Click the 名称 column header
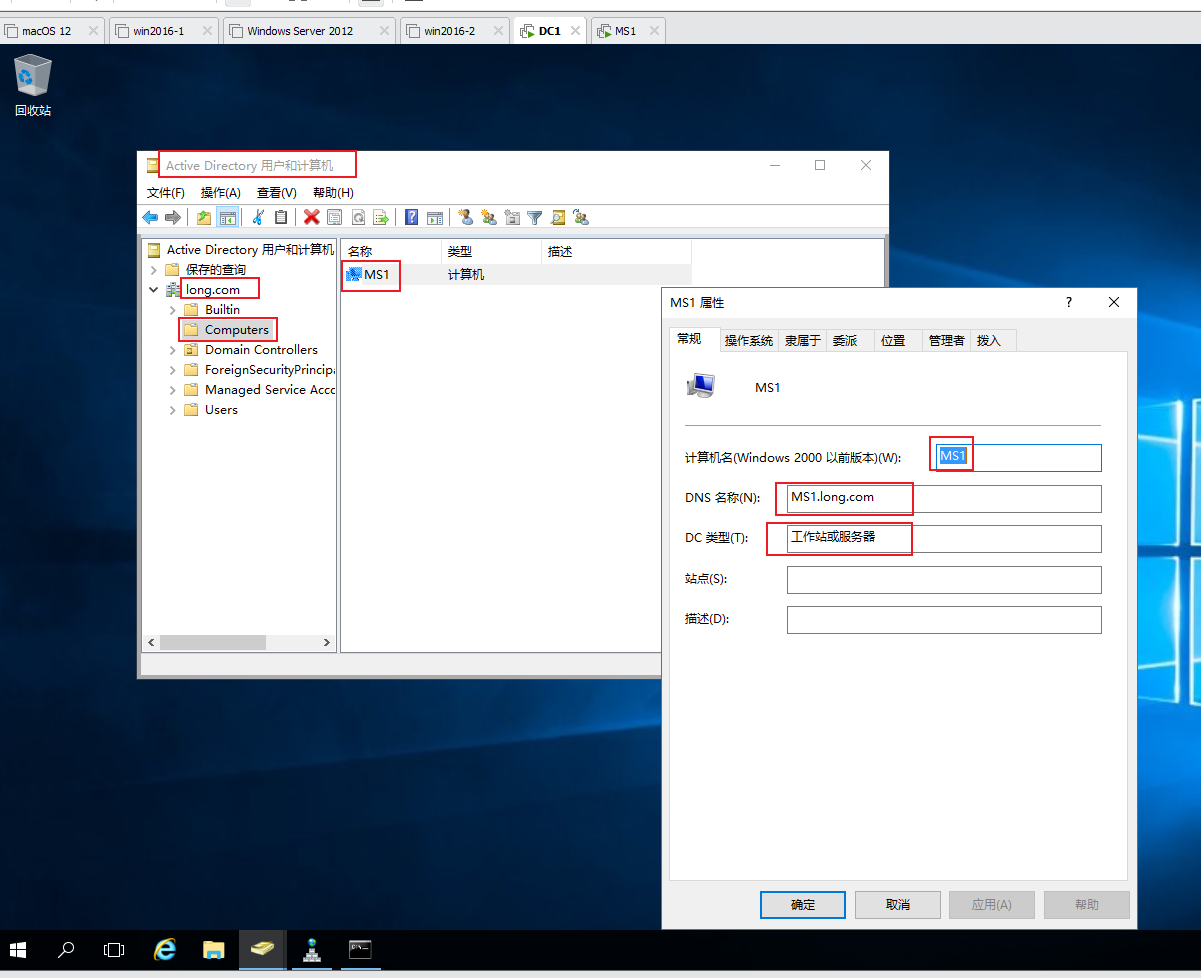 coord(391,252)
